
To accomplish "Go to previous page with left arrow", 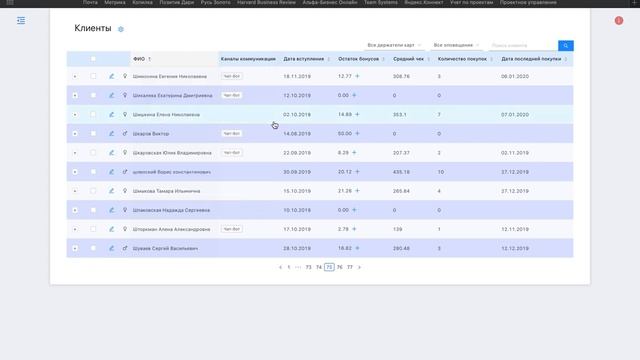I will tap(280, 267).
